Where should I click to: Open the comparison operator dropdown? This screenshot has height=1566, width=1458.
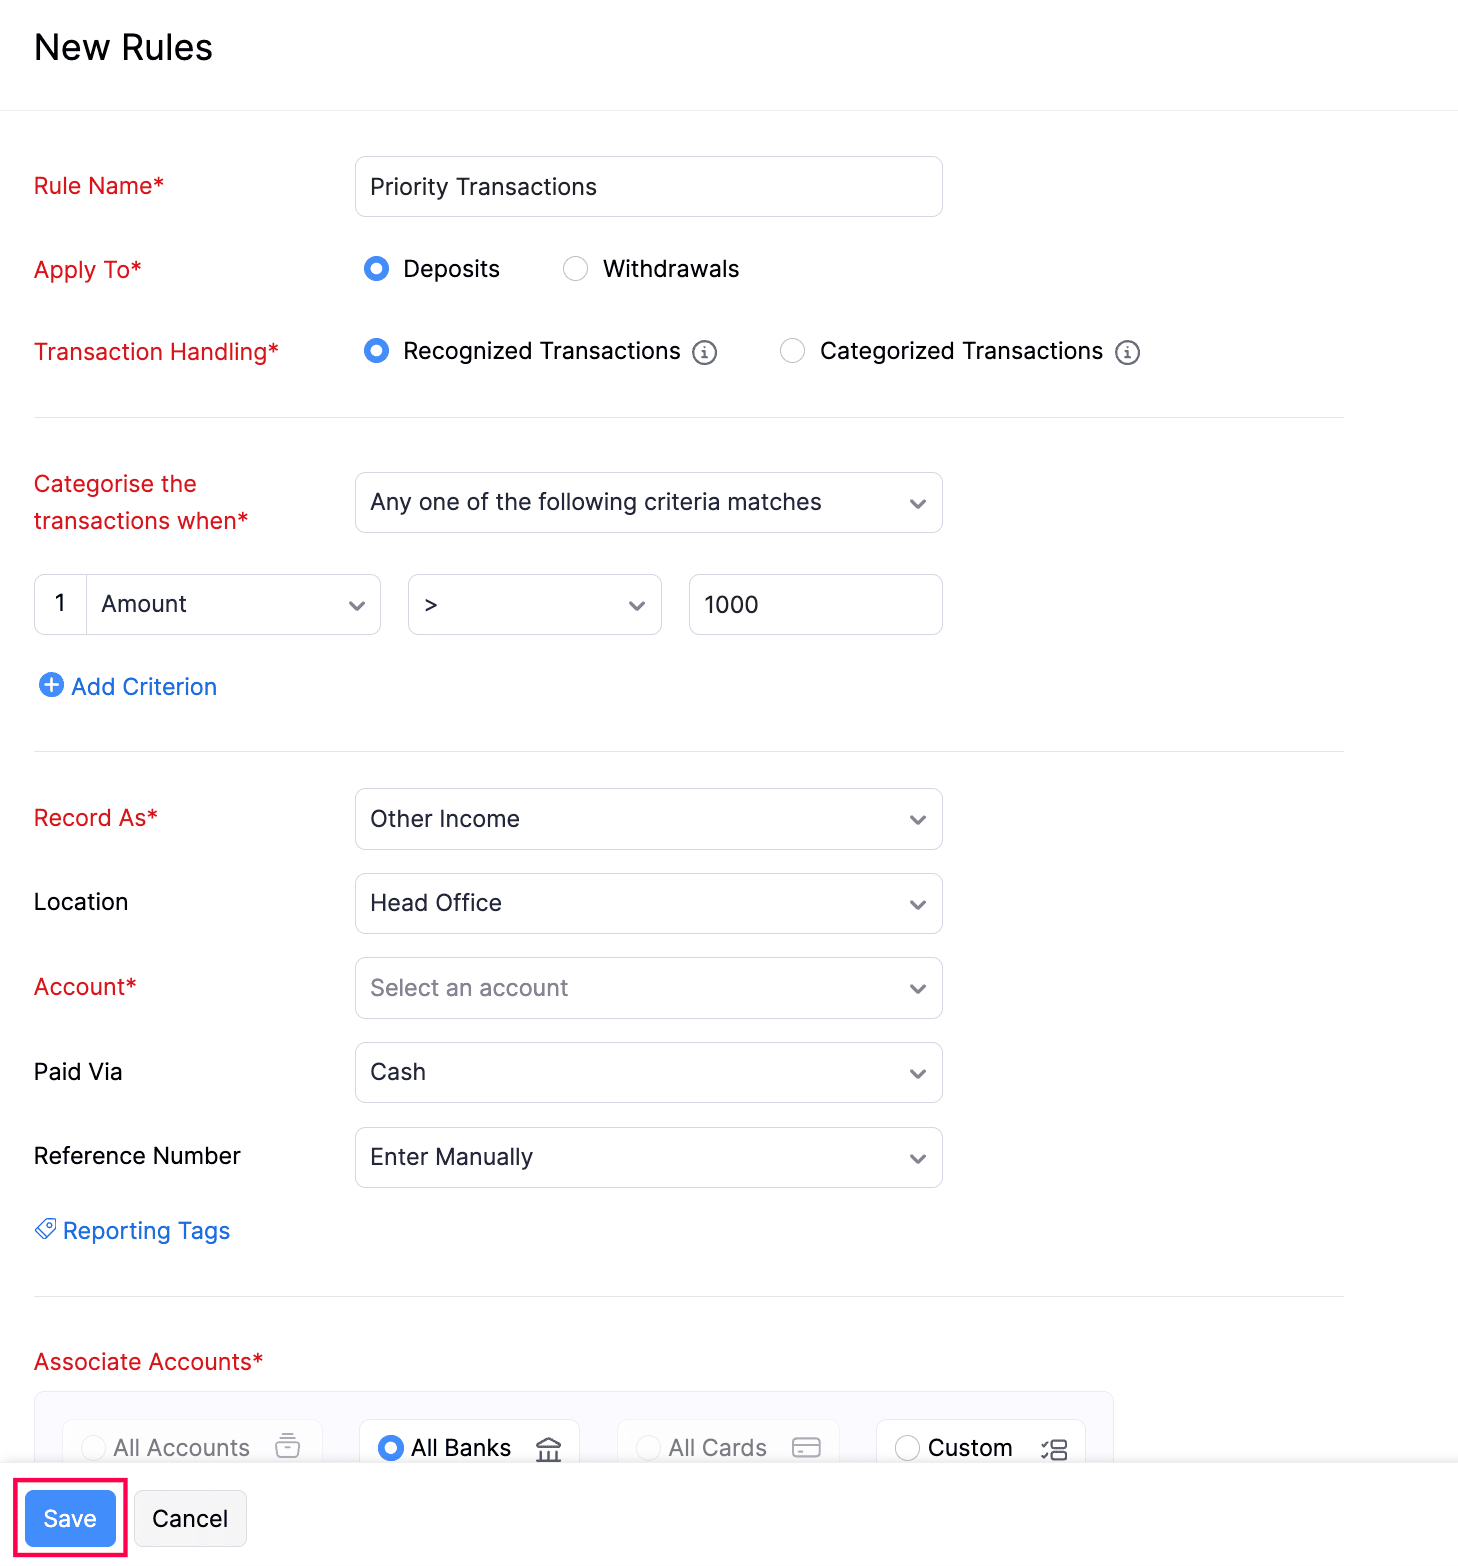(534, 605)
